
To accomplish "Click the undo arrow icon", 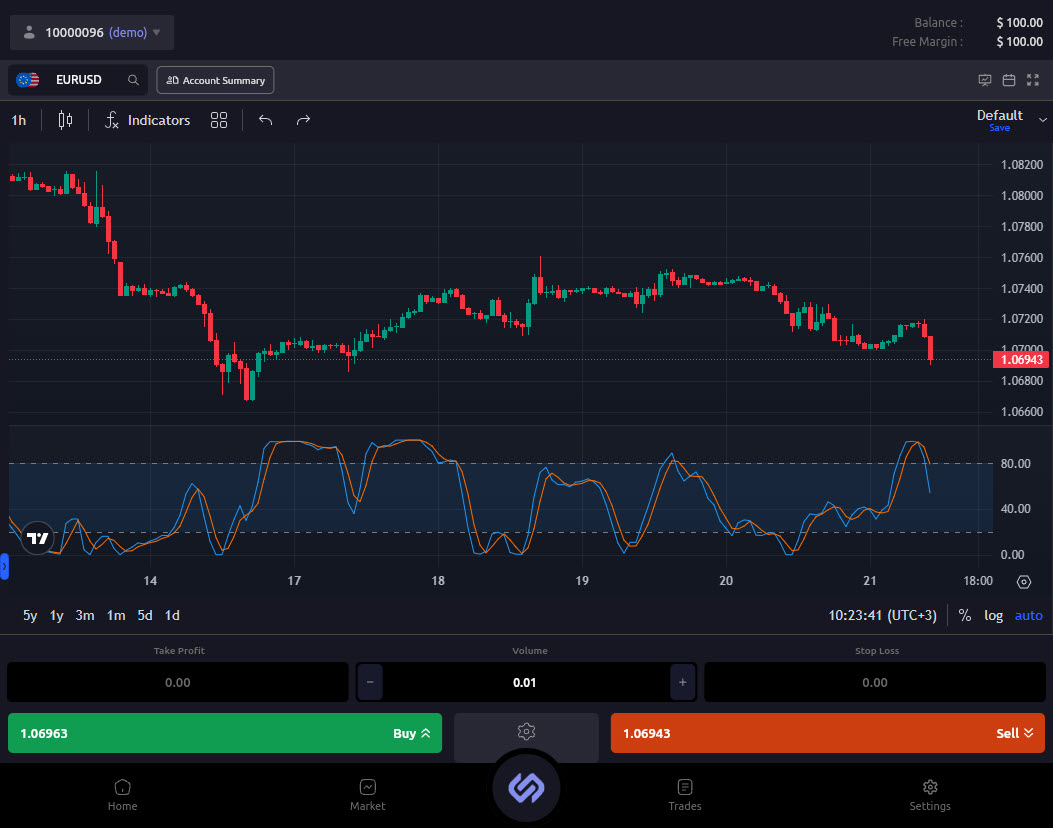I will pyautogui.click(x=265, y=120).
